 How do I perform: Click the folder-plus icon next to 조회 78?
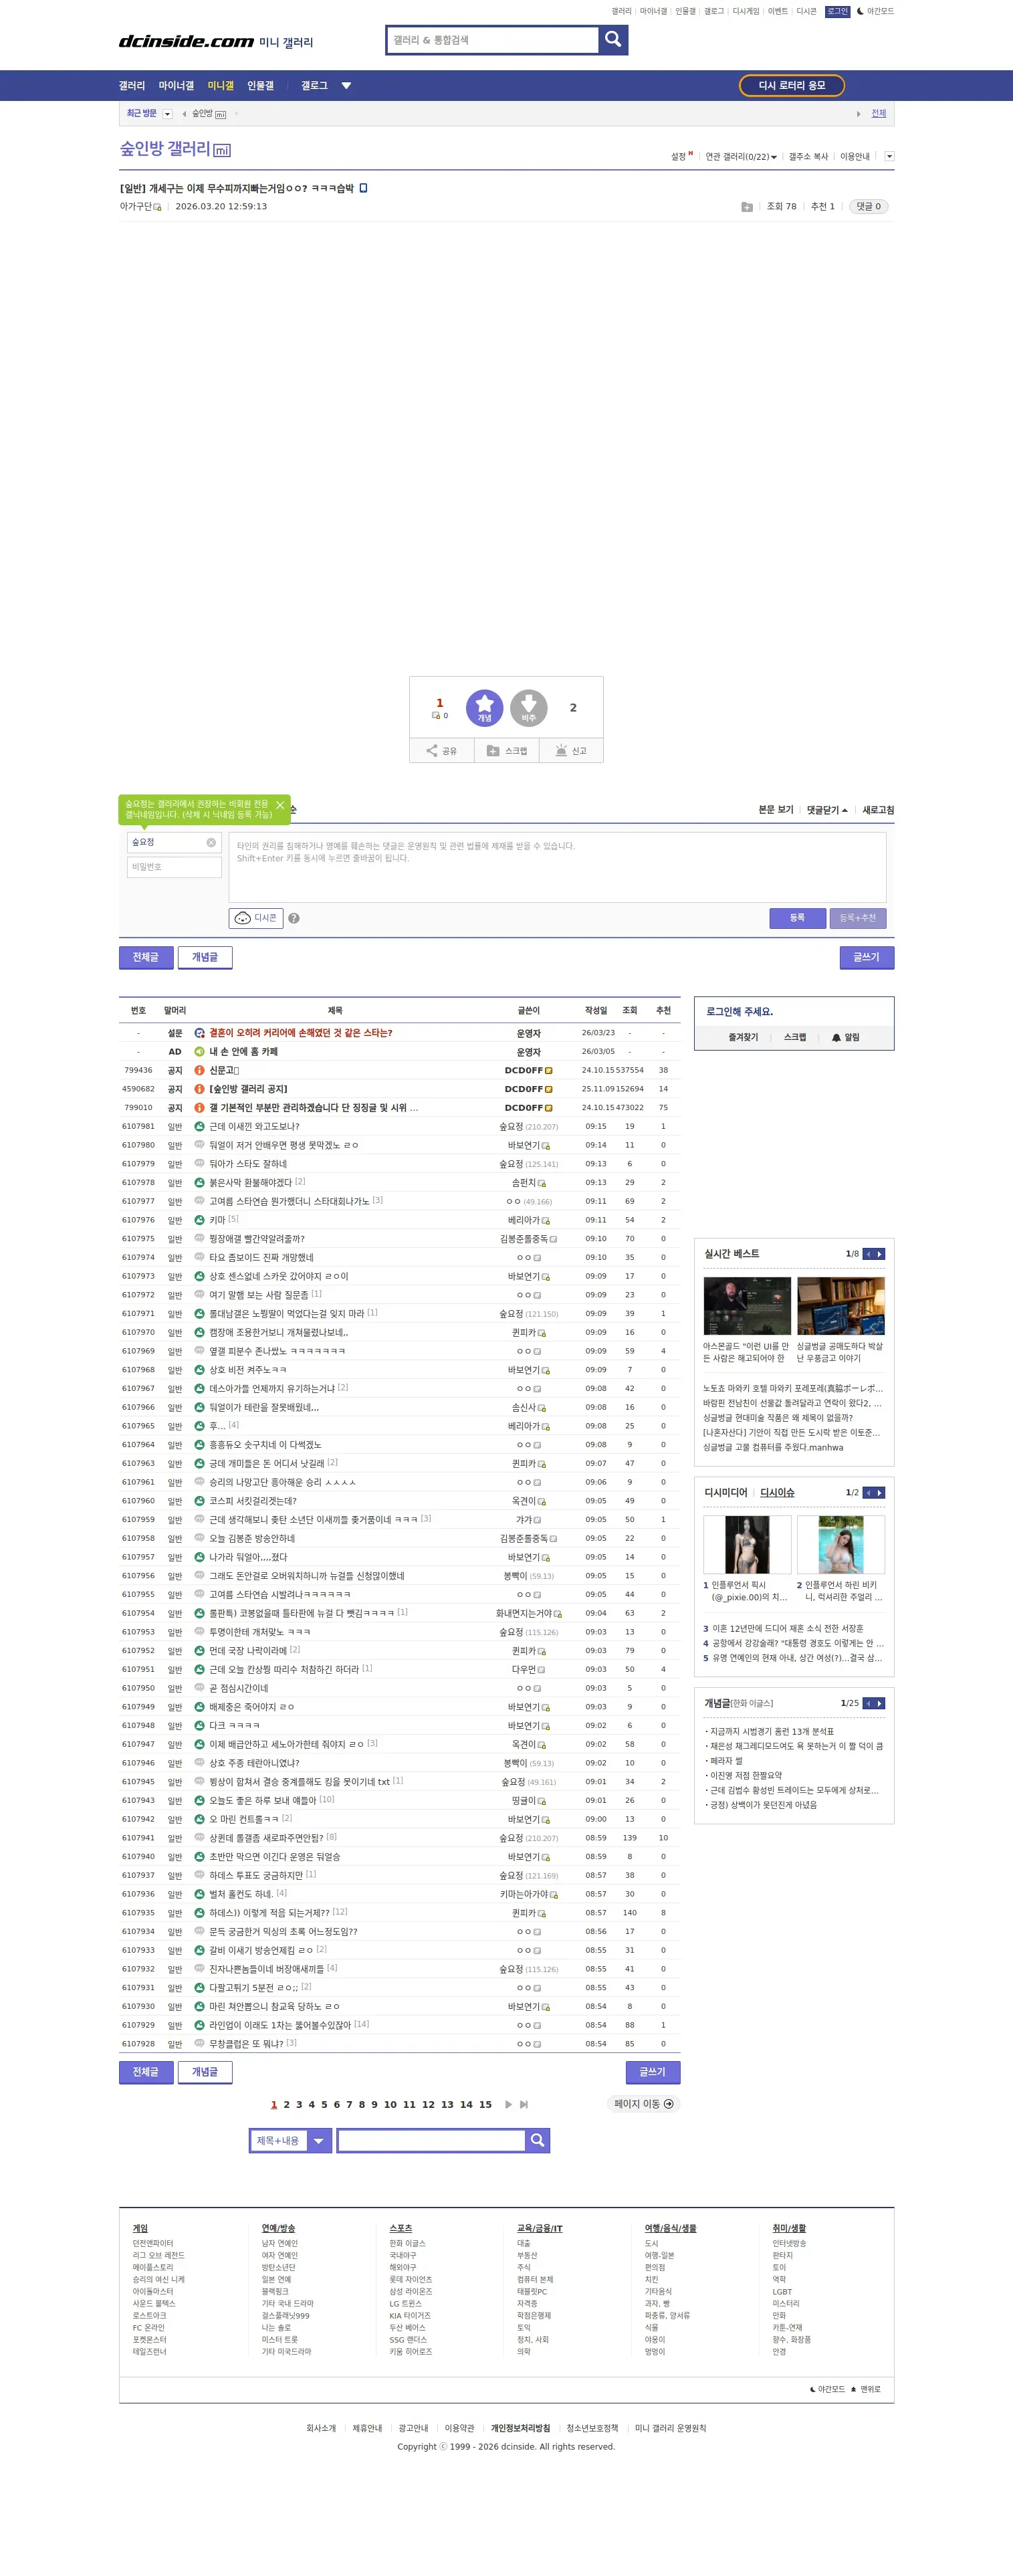coord(747,207)
